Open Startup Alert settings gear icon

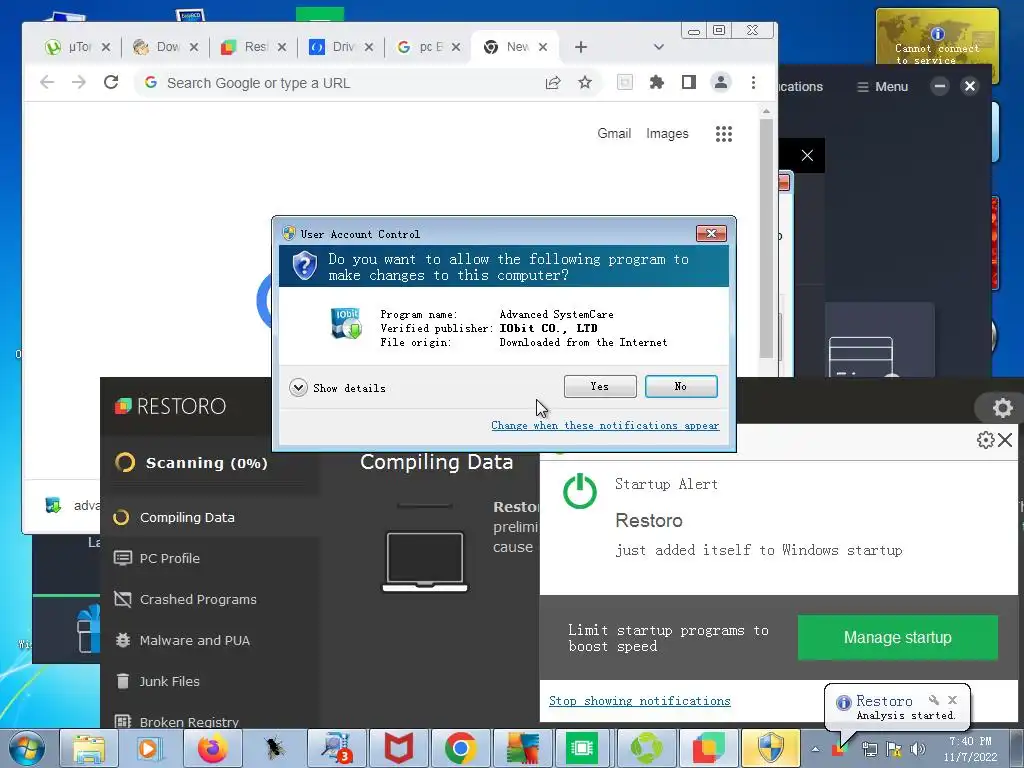pos(985,440)
